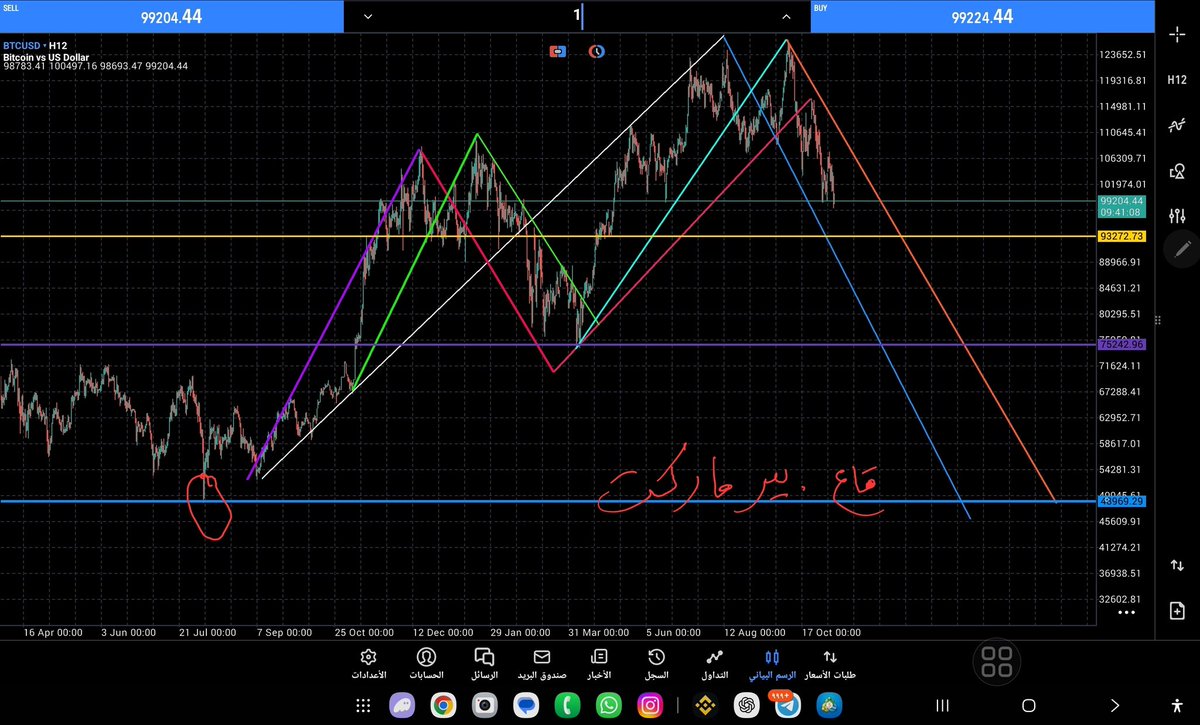Grab the side panel drag handle dots
The image size is (1200, 725).
point(1159,320)
